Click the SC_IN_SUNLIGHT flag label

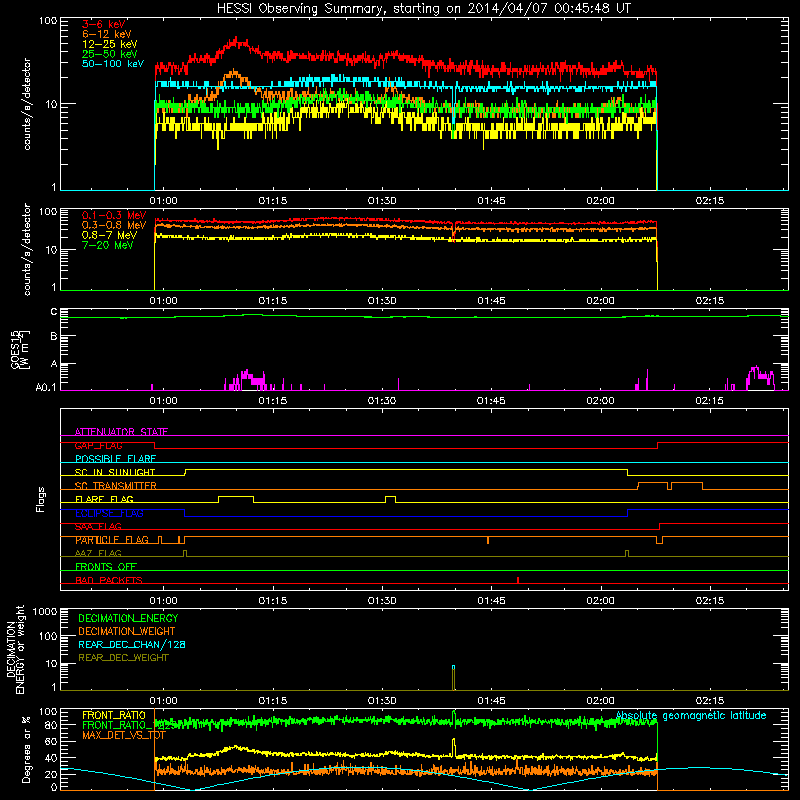[115, 472]
